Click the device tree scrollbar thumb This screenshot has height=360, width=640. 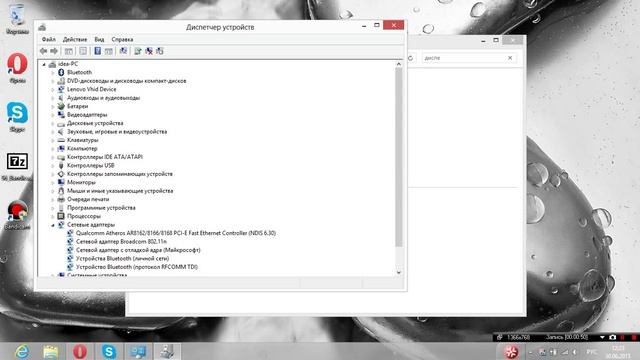pos(399,157)
